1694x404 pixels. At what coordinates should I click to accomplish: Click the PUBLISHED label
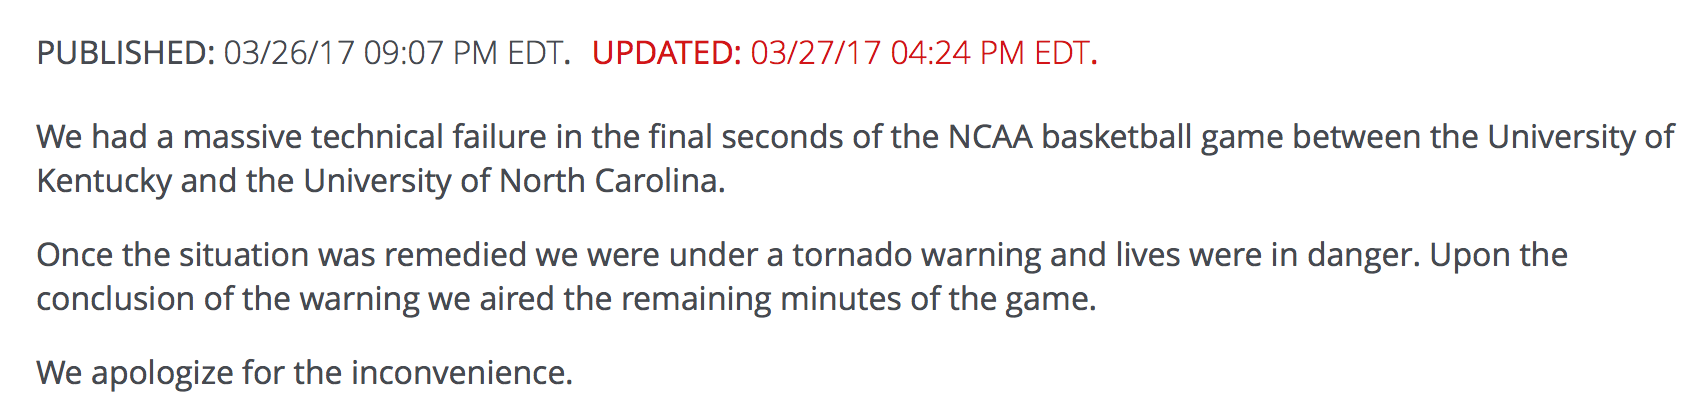(x=126, y=53)
